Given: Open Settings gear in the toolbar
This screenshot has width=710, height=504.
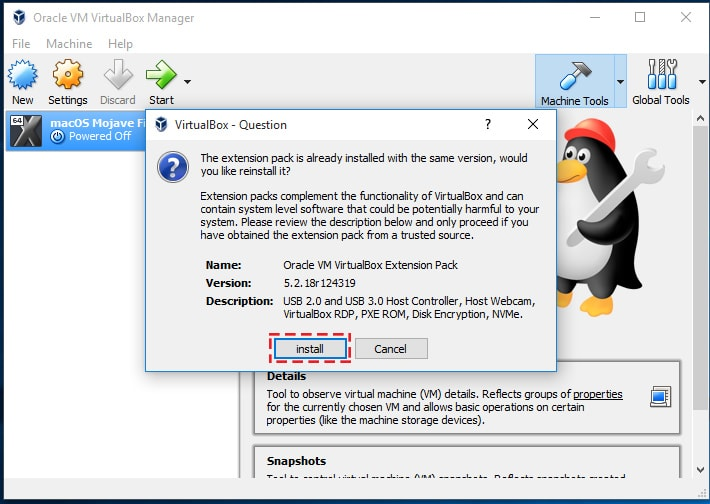Looking at the screenshot, I should click(67, 74).
